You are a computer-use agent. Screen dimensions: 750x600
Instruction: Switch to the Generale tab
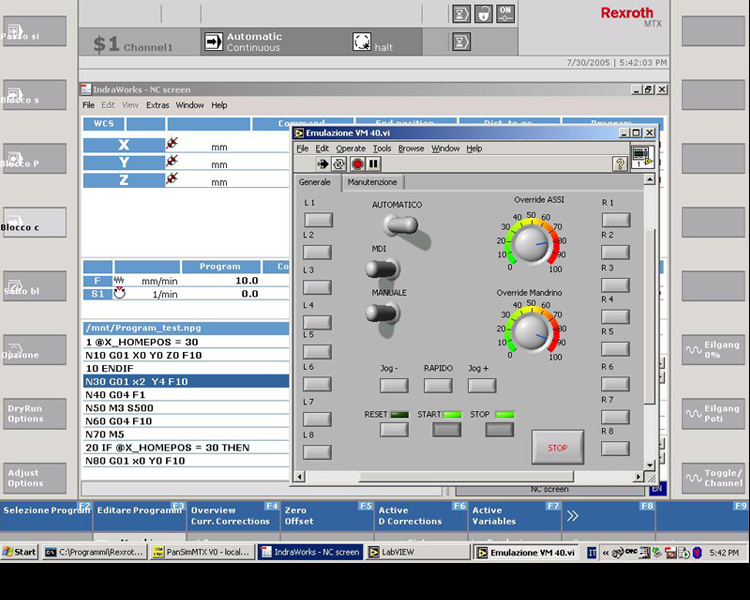point(315,182)
